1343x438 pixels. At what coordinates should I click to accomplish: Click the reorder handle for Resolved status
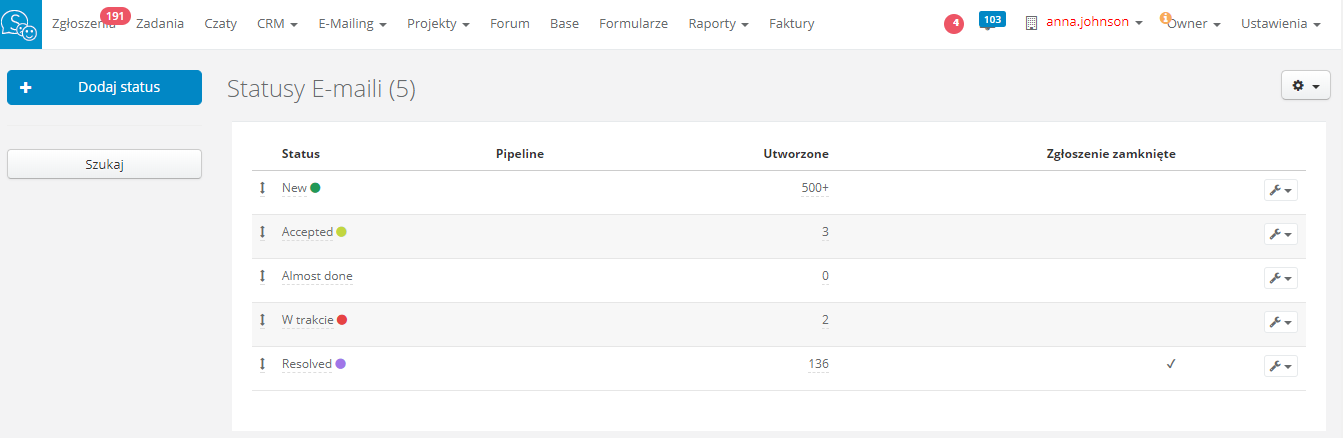[x=262, y=364]
